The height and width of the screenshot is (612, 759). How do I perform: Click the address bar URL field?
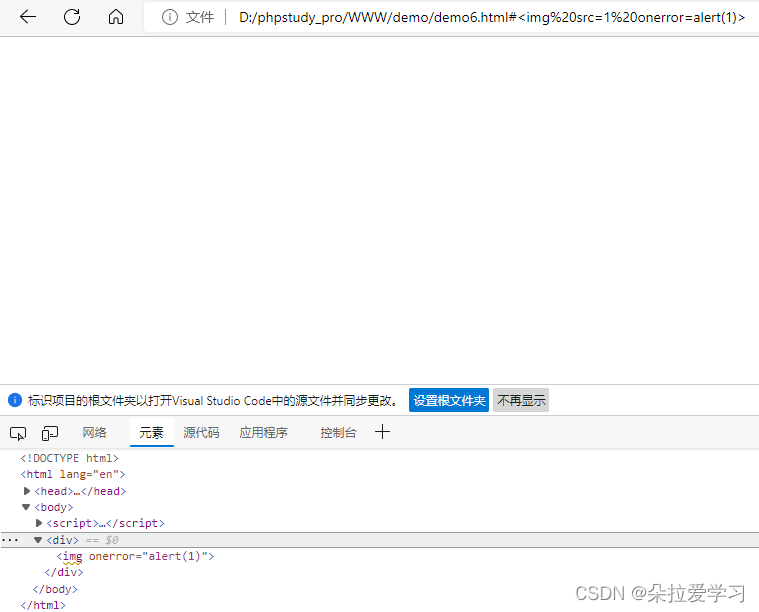point(490,17)
